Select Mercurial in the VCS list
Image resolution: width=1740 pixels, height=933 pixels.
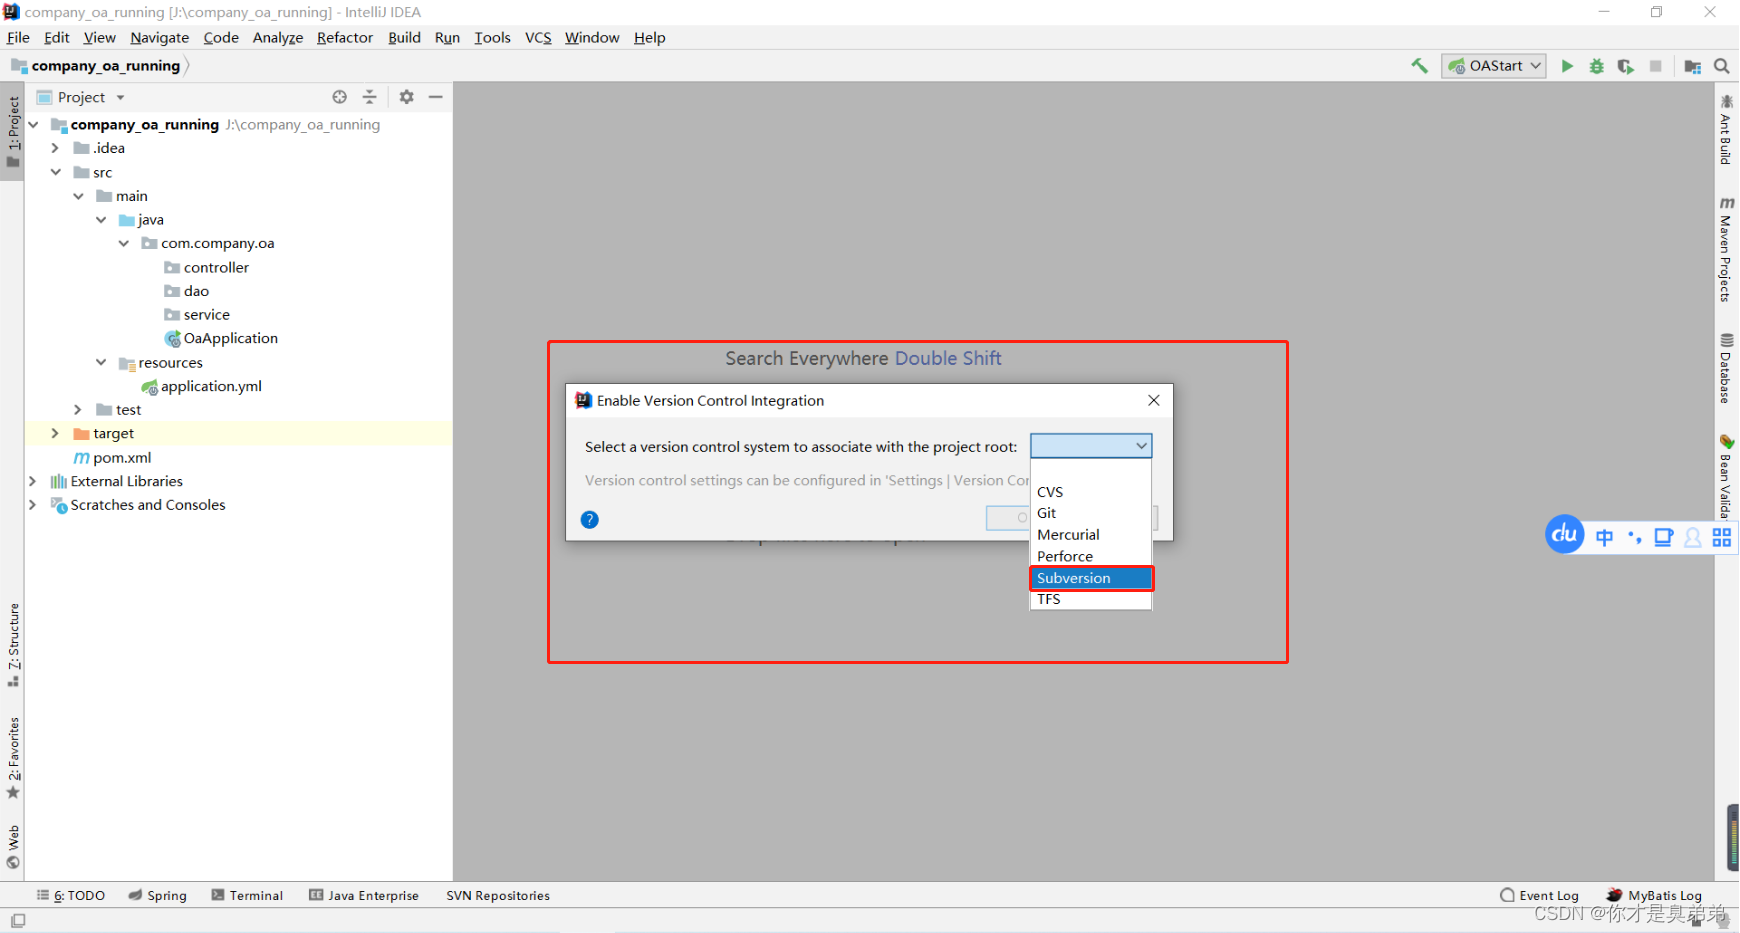tap(1091, 535)
